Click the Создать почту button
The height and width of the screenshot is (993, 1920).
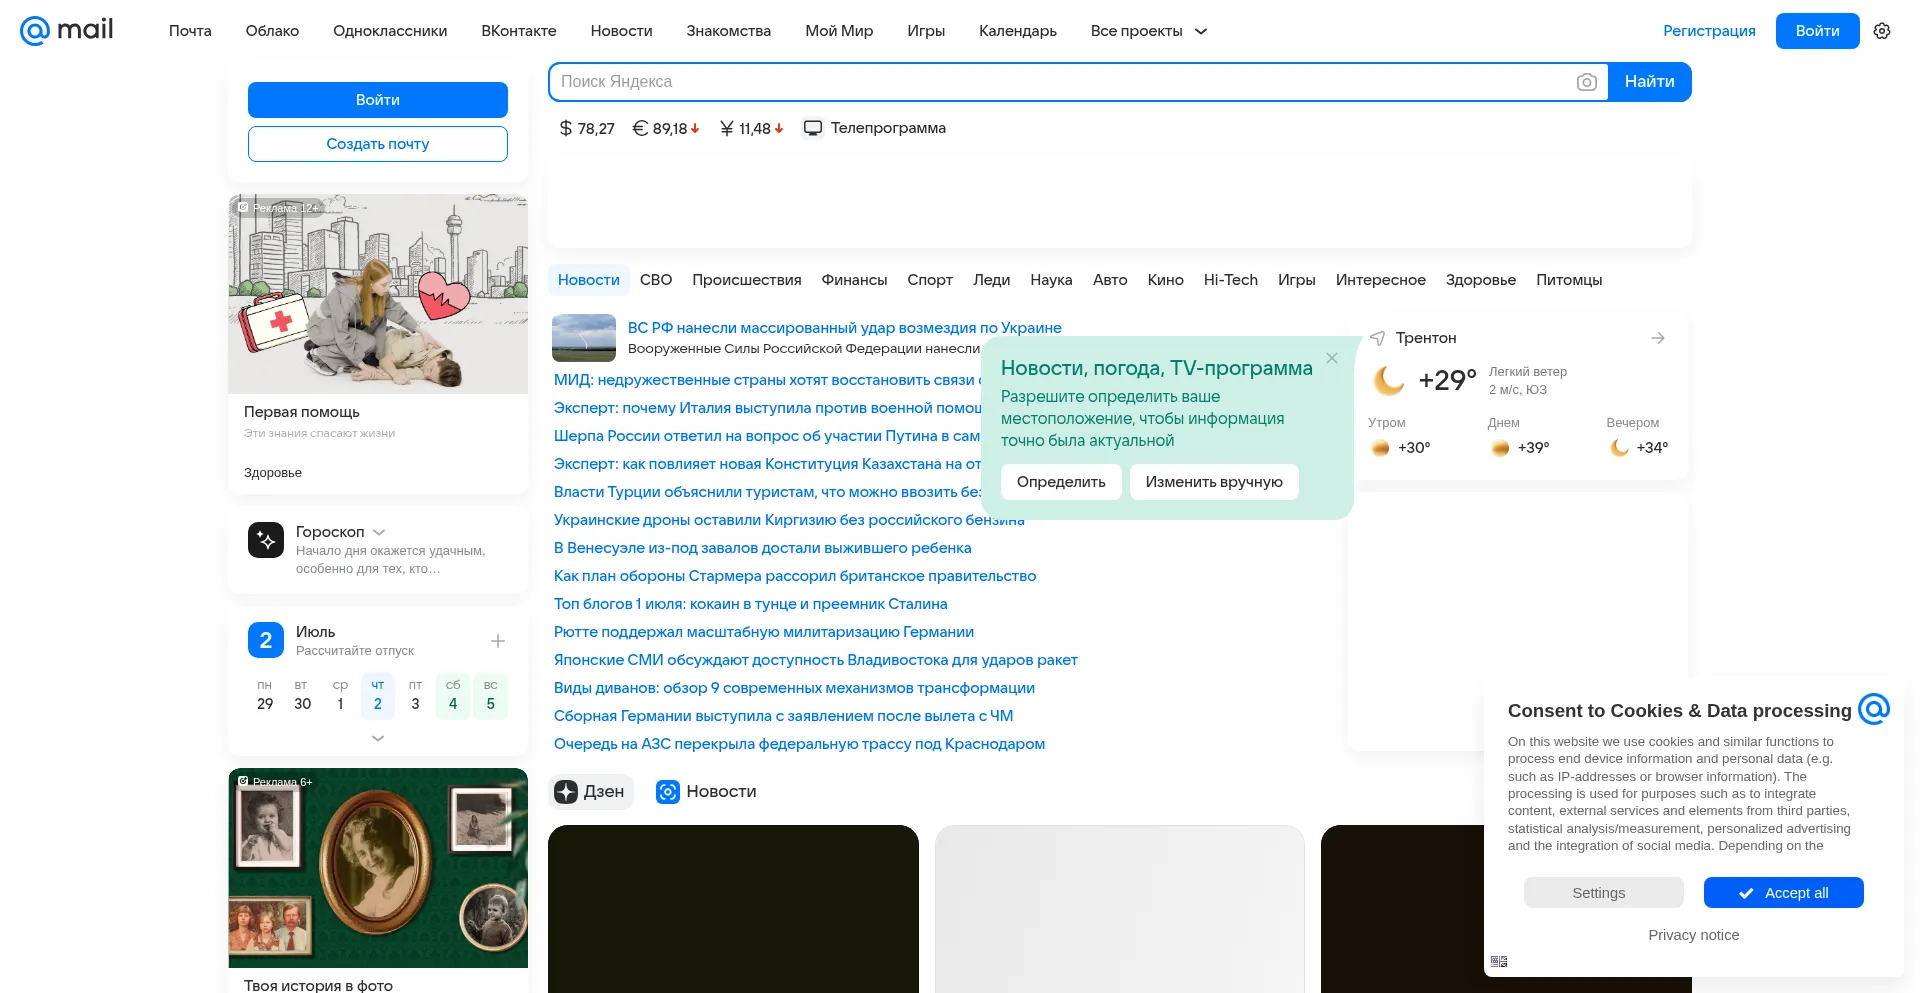point(378,144)
